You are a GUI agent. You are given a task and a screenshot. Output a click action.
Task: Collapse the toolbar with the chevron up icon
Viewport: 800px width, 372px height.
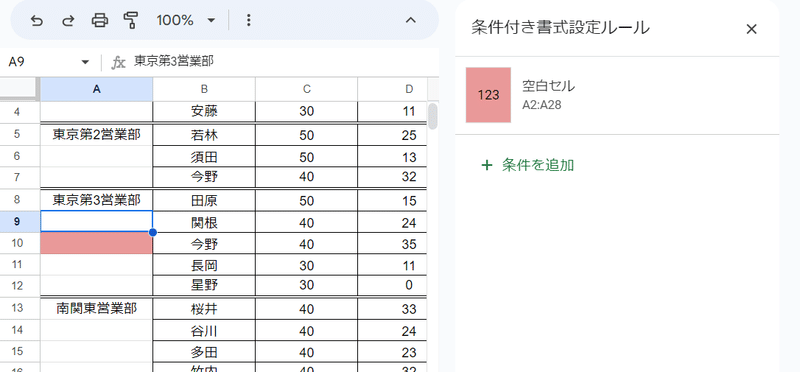tap(411, 20)
